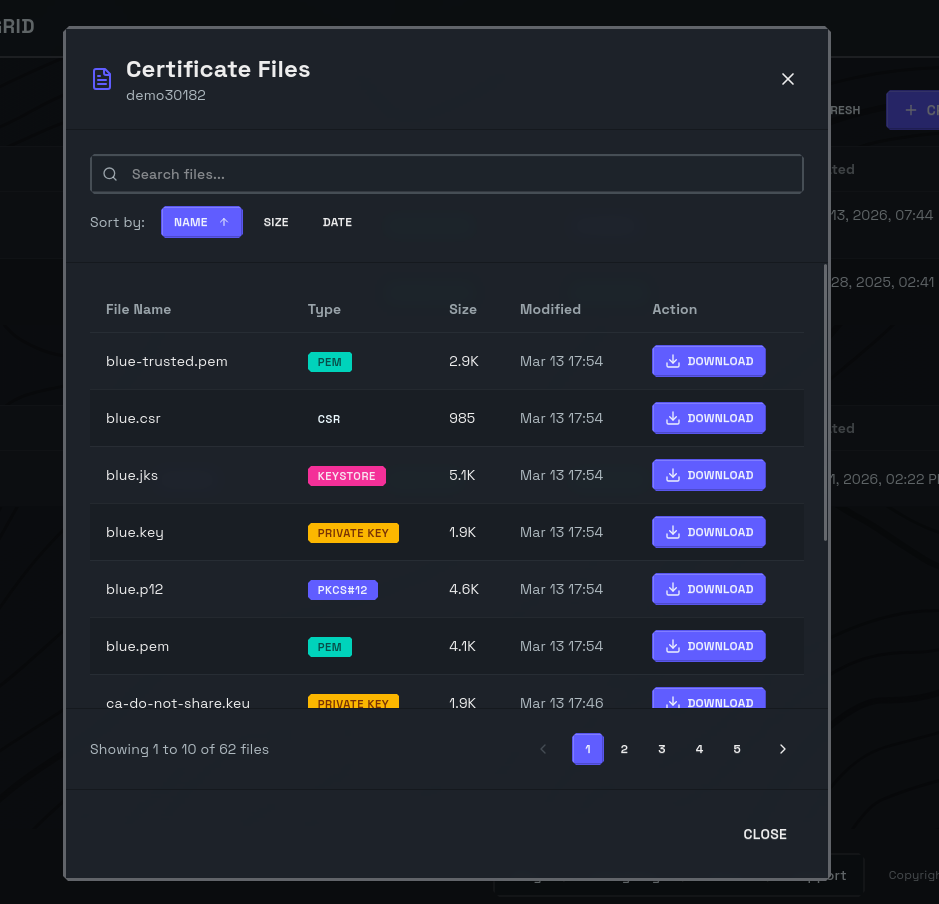
Task: Switch to page 3
Action: [x=662, y=749]
